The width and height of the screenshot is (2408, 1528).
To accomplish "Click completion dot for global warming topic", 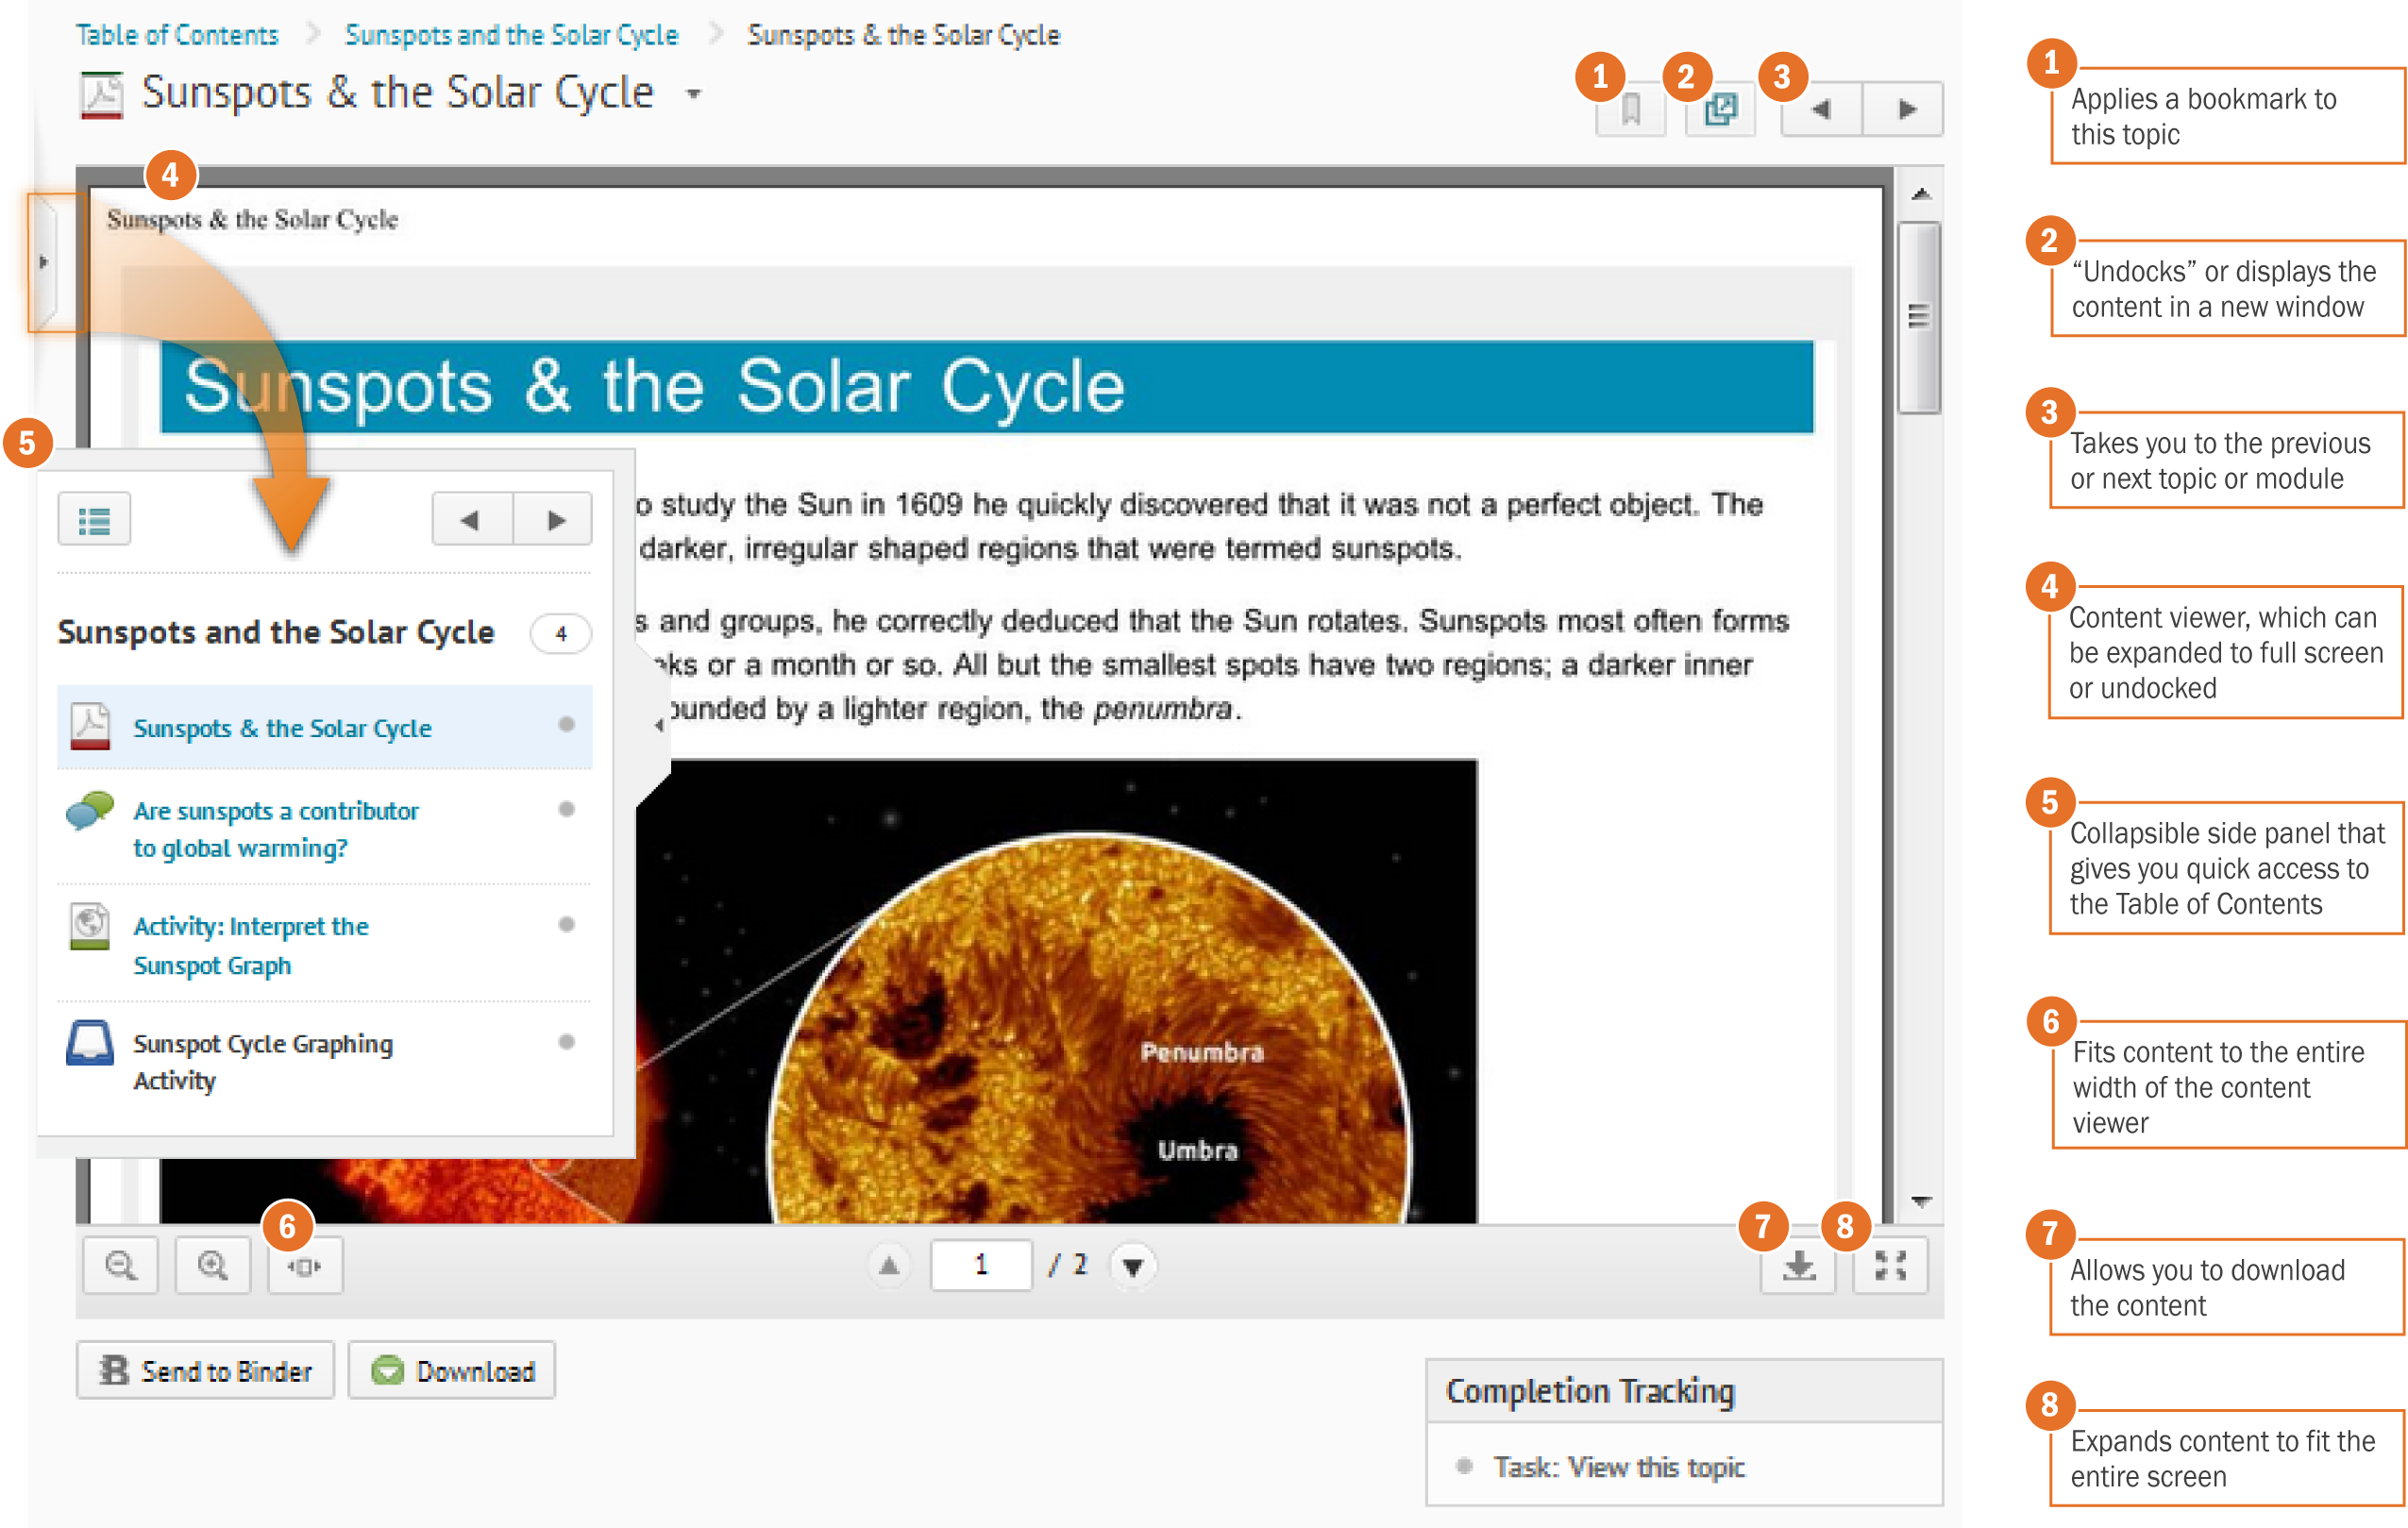I will click(567, 809).
